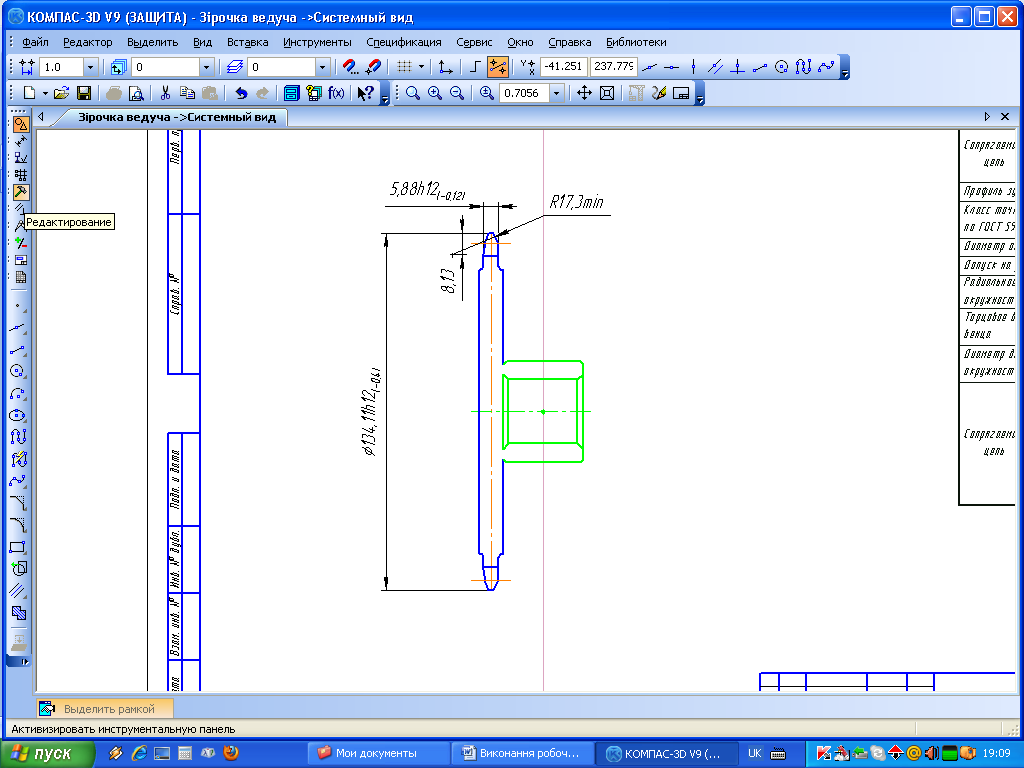Open the grid options dropdown arrow
Screen dimensions: 1024x768
tap(421, 67)
